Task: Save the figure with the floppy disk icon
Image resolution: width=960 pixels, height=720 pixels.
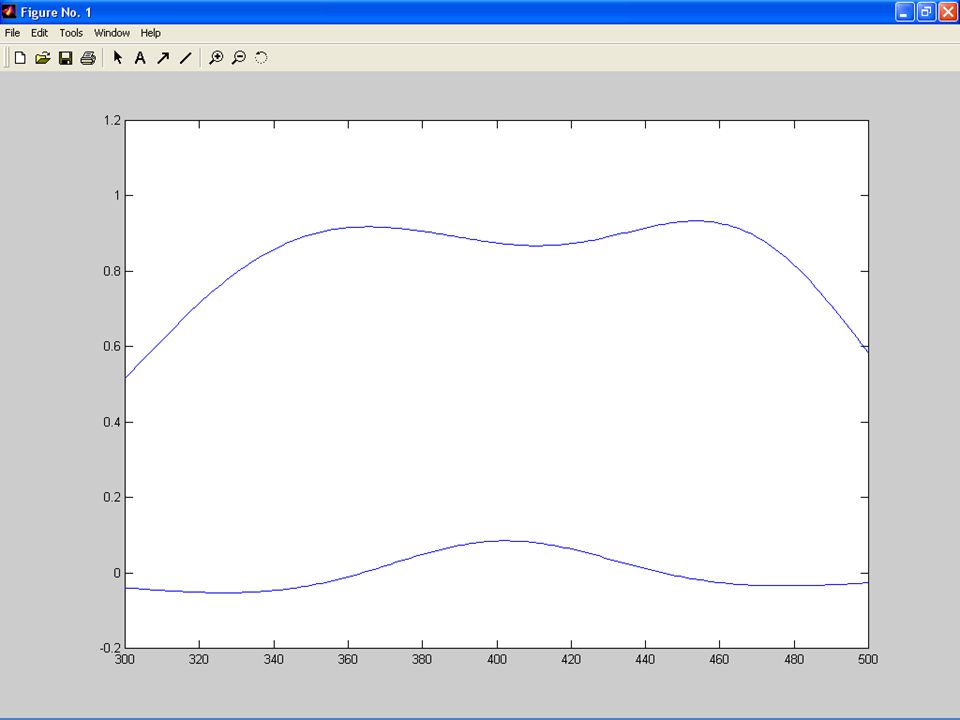Action: click(x=65, y=58)
